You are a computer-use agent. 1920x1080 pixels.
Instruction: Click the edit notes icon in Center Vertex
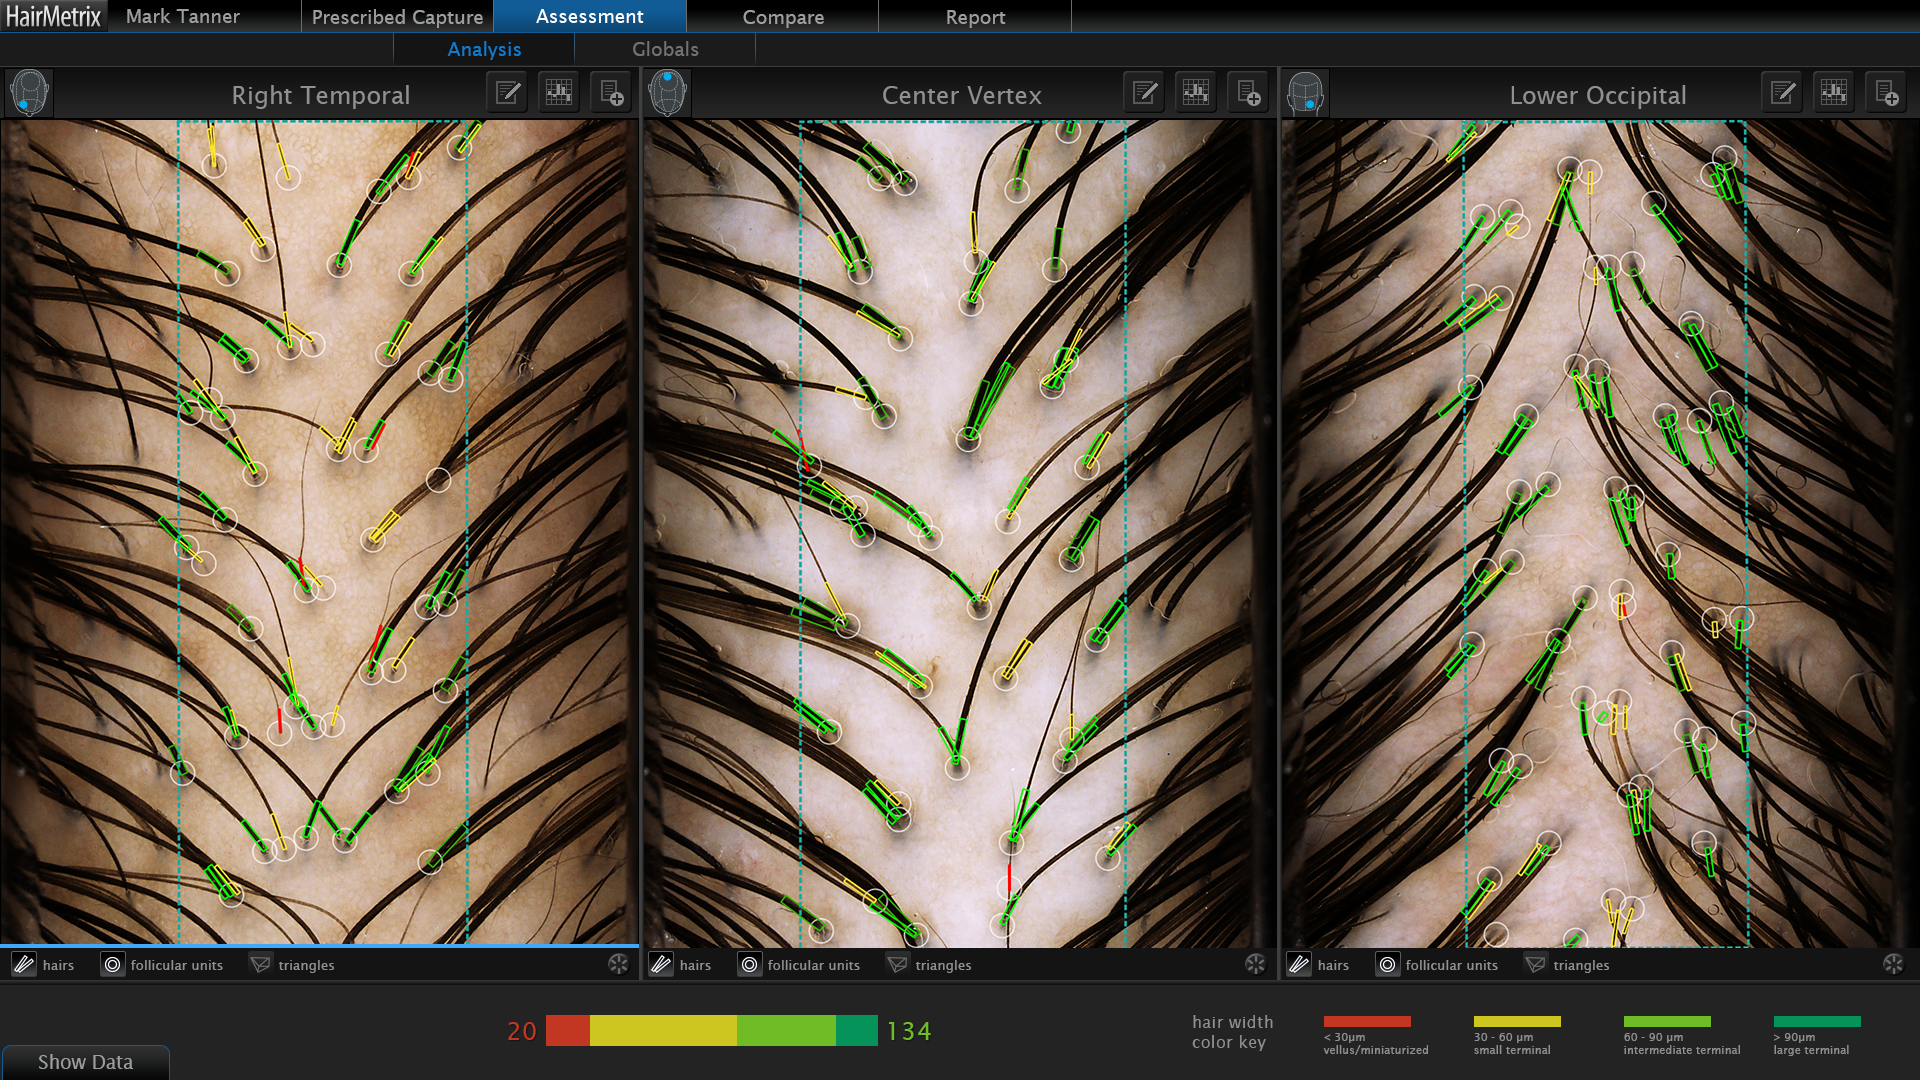click(x=1145, y=94)
